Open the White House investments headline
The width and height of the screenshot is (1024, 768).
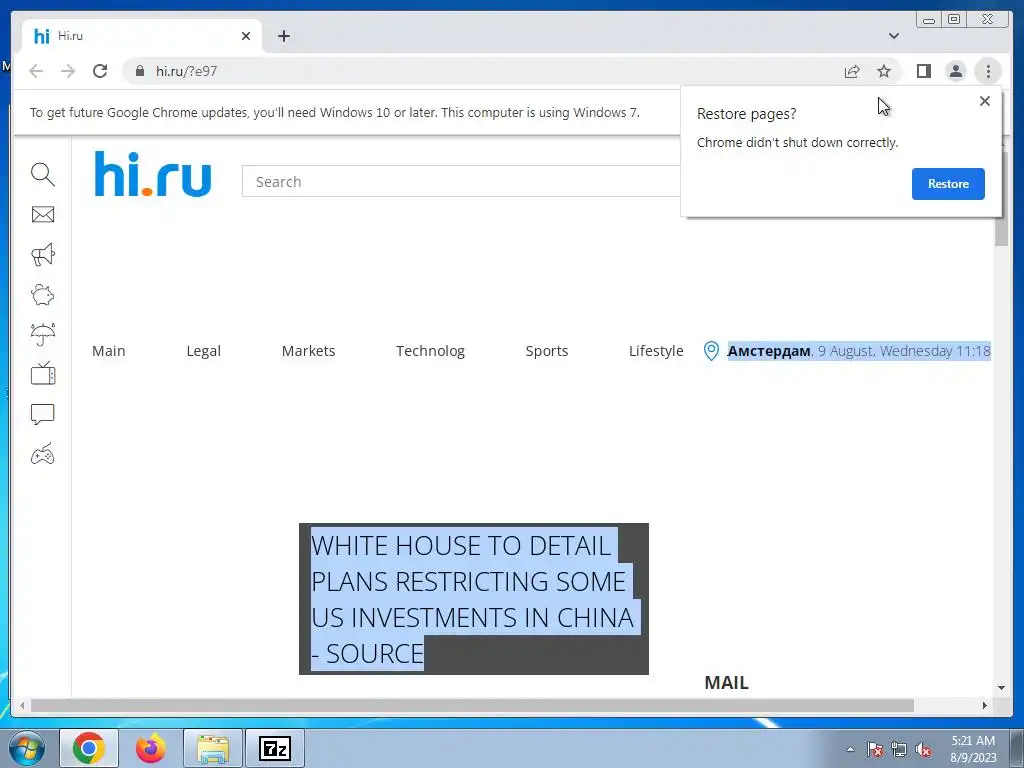(473, 599)
